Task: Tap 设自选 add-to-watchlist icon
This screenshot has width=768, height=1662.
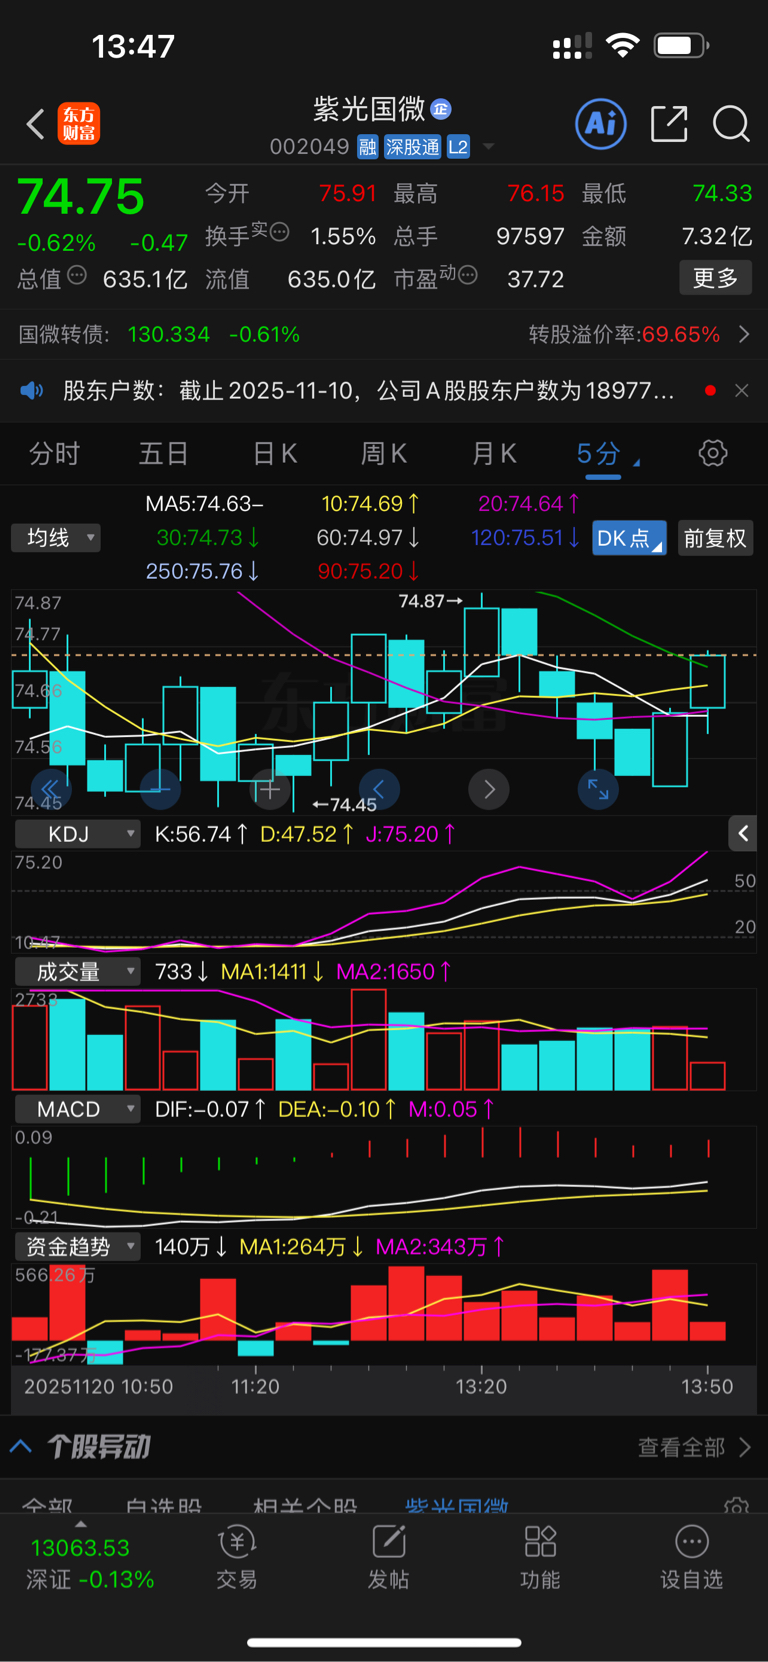Action: (691, 1558)
